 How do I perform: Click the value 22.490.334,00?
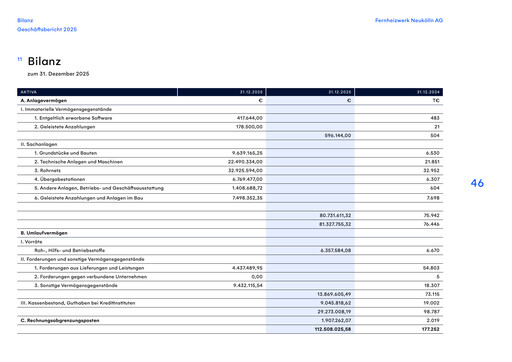(245, 162)
